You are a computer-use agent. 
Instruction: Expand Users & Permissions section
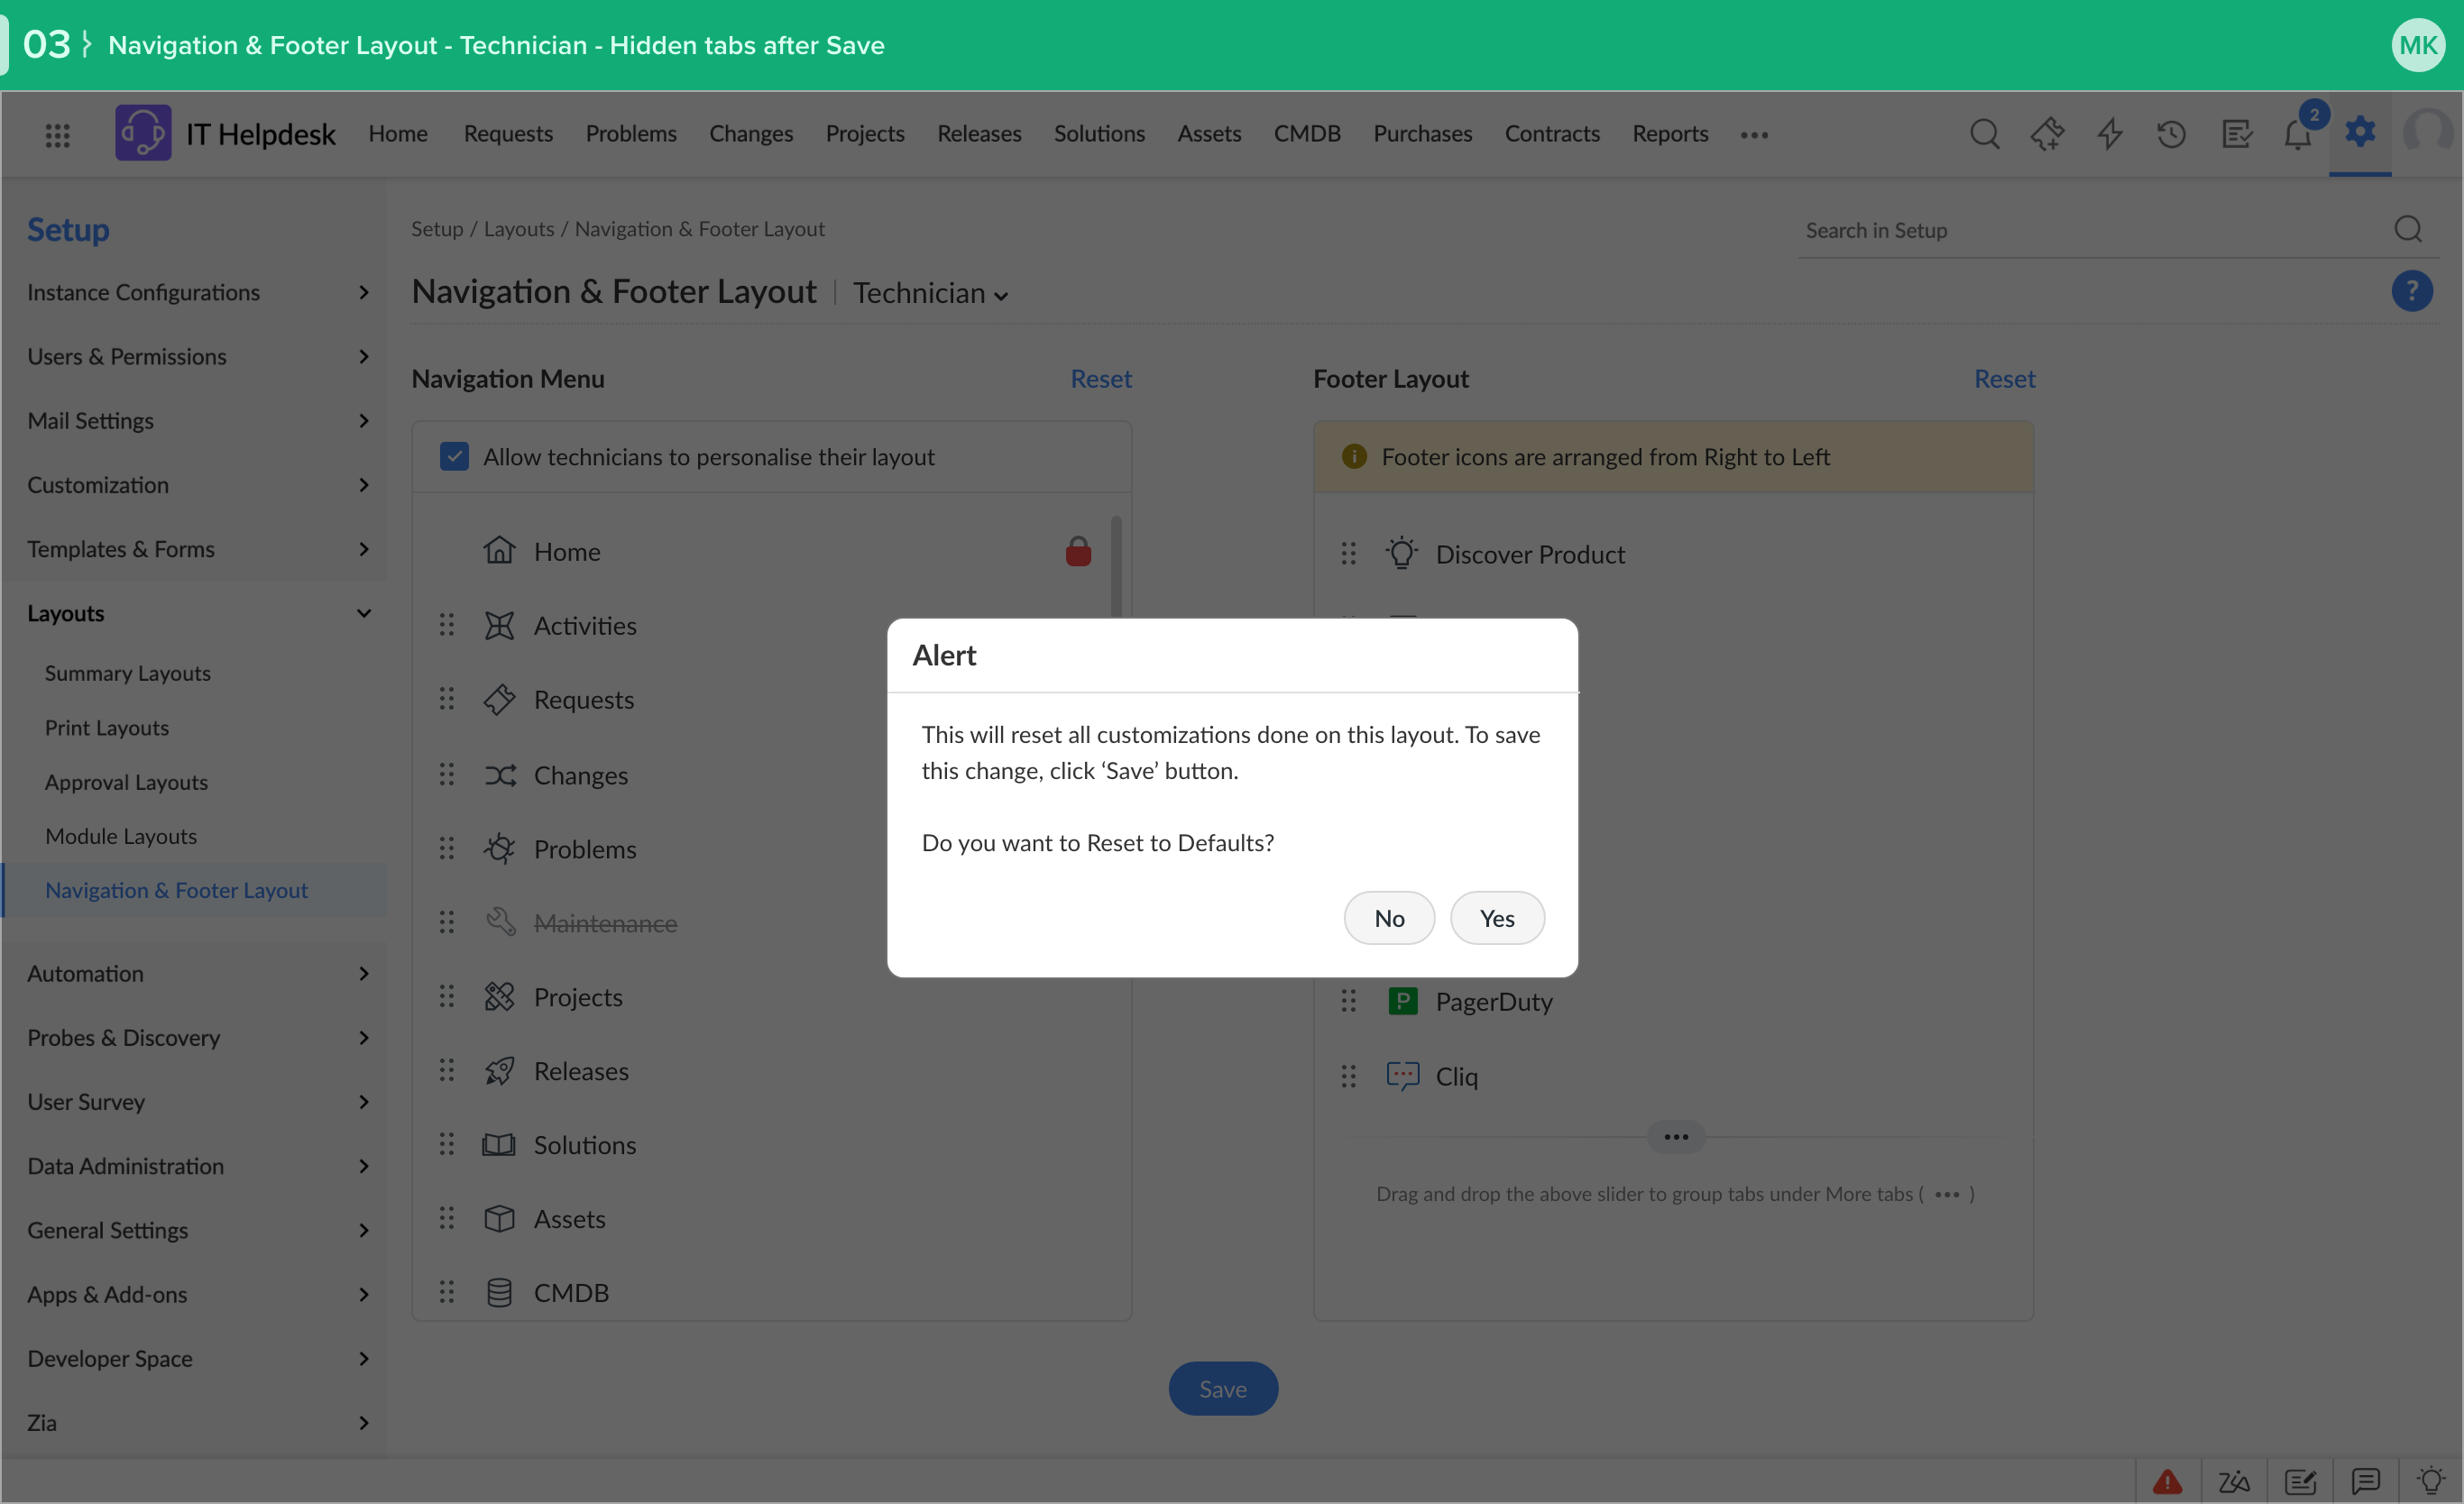click(198, 356)
